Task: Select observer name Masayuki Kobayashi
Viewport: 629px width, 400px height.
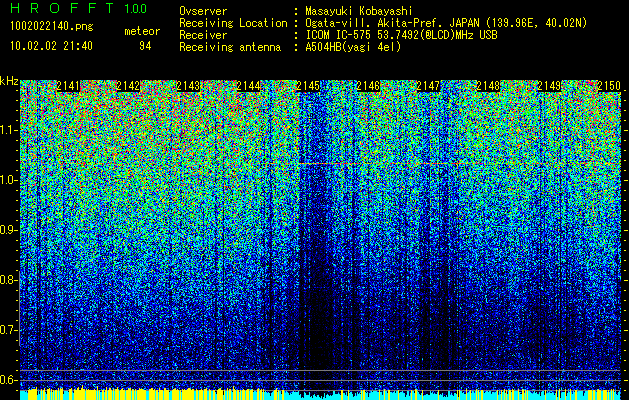Action: pyautogui.click(x=359, y=11)
